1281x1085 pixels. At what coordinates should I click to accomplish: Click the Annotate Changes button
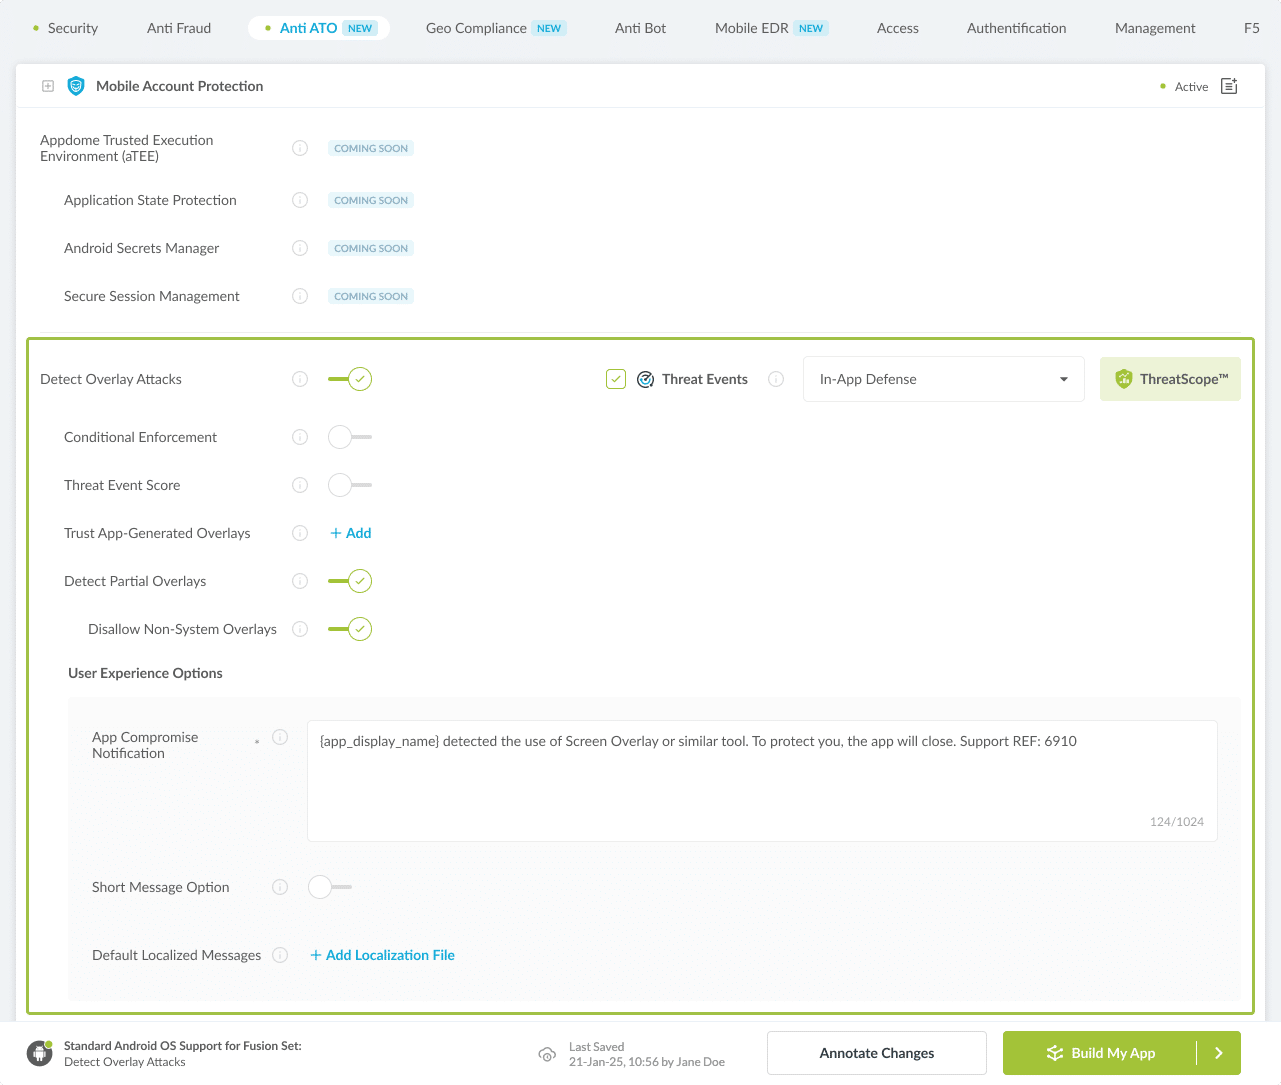[876, 1053]
